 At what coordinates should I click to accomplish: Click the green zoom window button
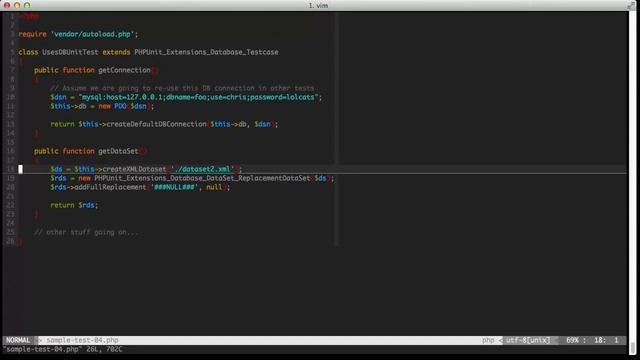click(27, 5)
